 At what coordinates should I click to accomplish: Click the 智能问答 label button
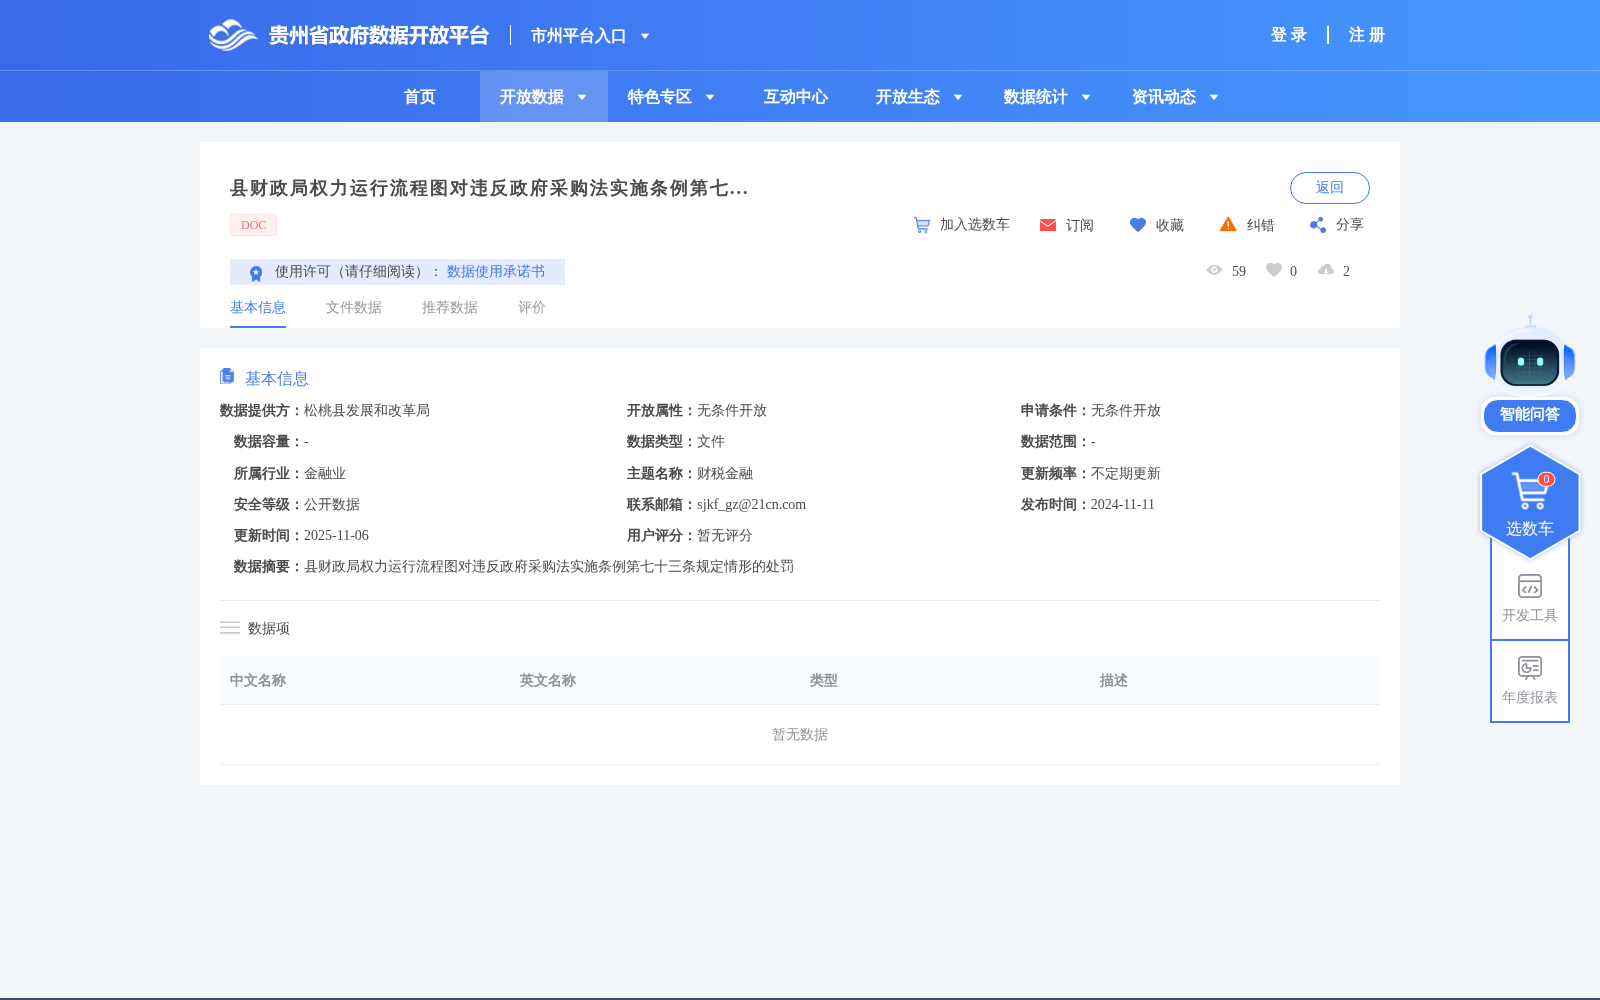(1530, 415)
